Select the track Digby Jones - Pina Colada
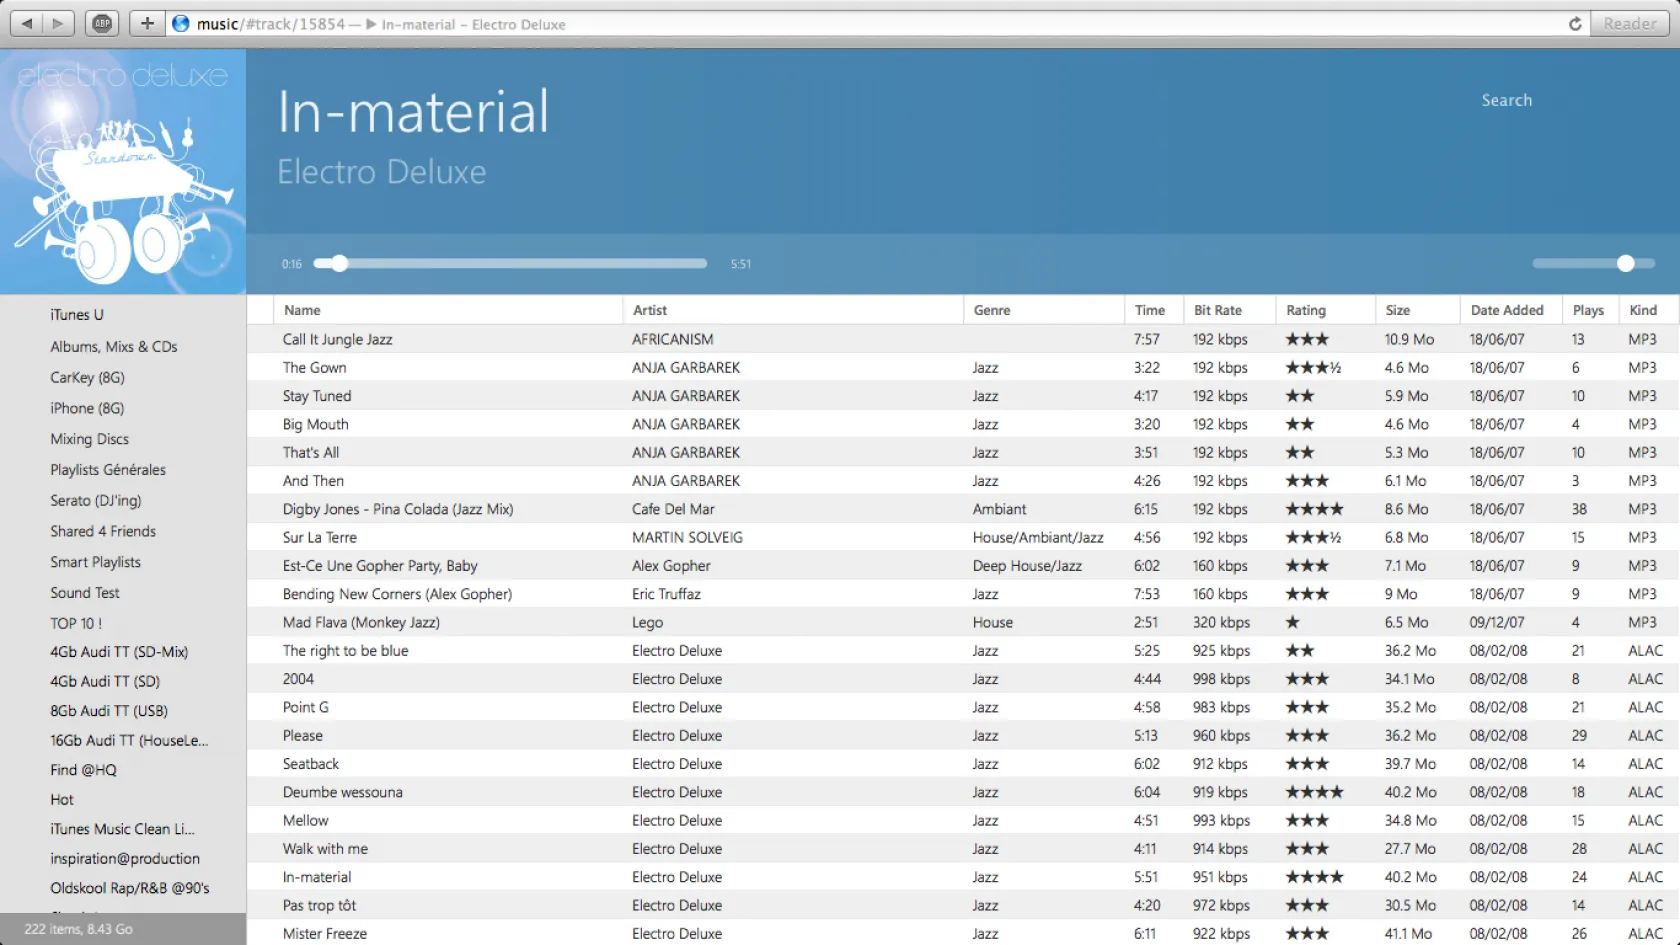 [x=397, y=509]
